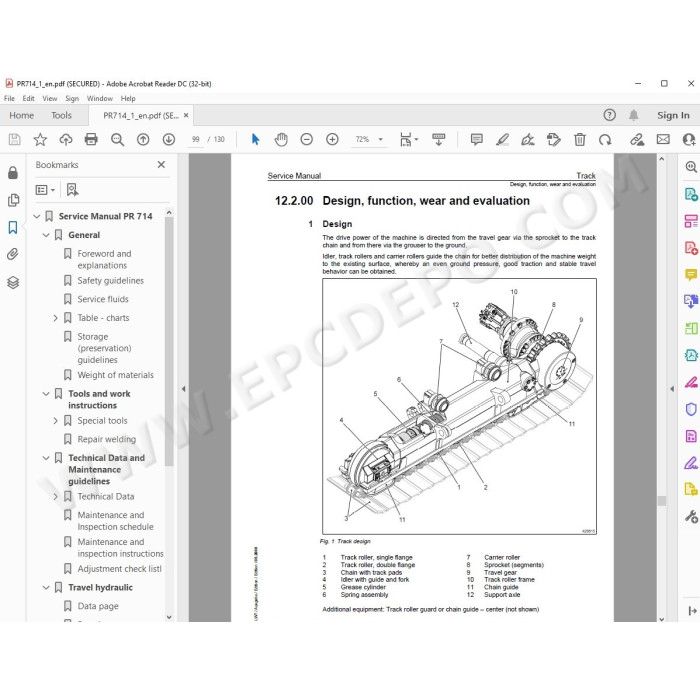Click the Fit page options icon

tap(408, 140)
